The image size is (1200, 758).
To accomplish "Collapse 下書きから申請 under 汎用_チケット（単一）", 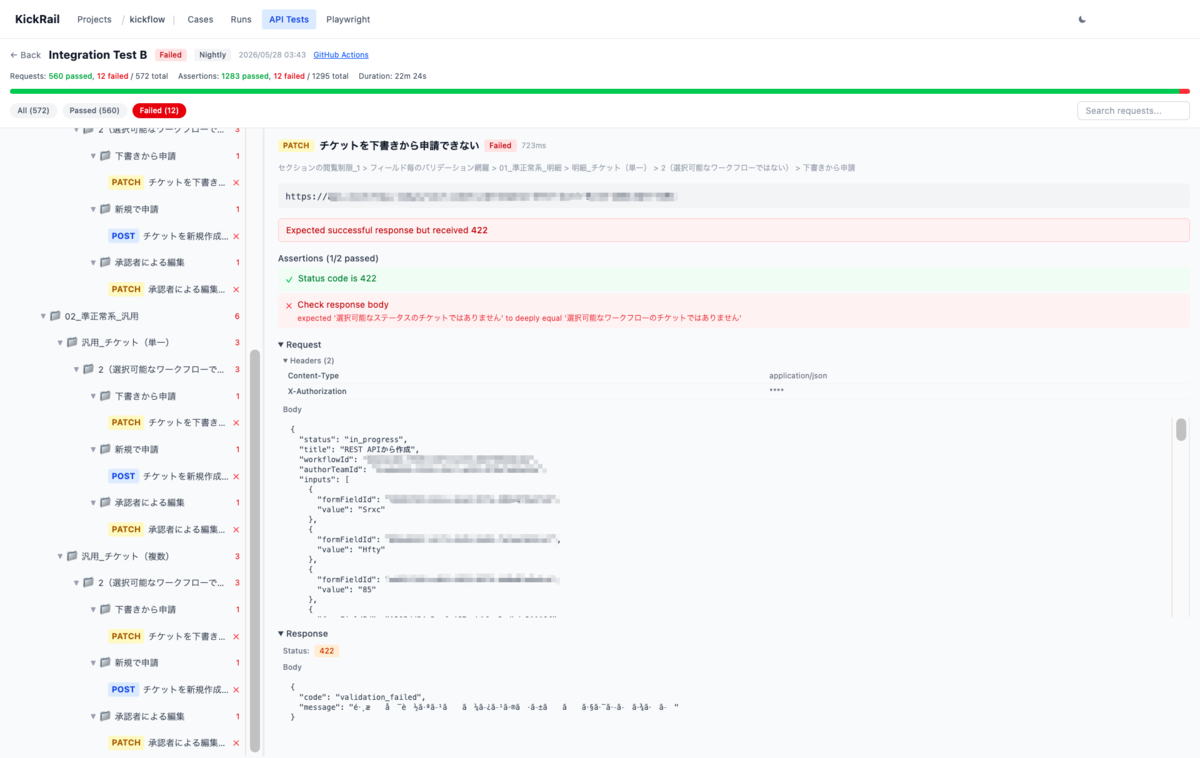I will [93, 396].
